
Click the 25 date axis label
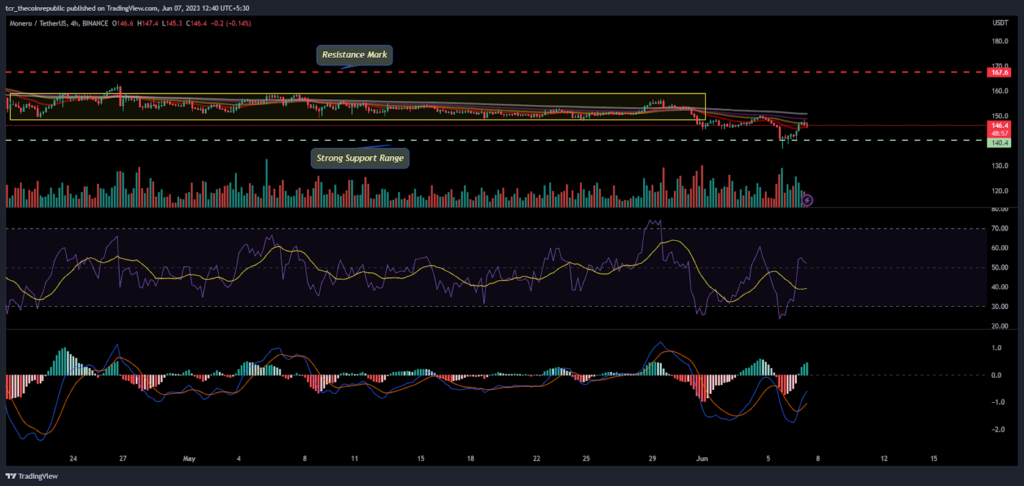[586, 459]
